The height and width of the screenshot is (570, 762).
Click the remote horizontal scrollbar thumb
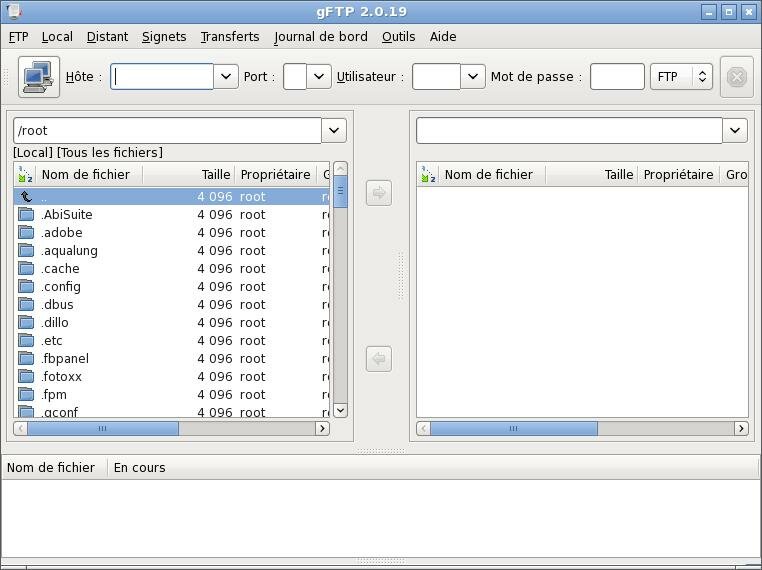[514, 429]
